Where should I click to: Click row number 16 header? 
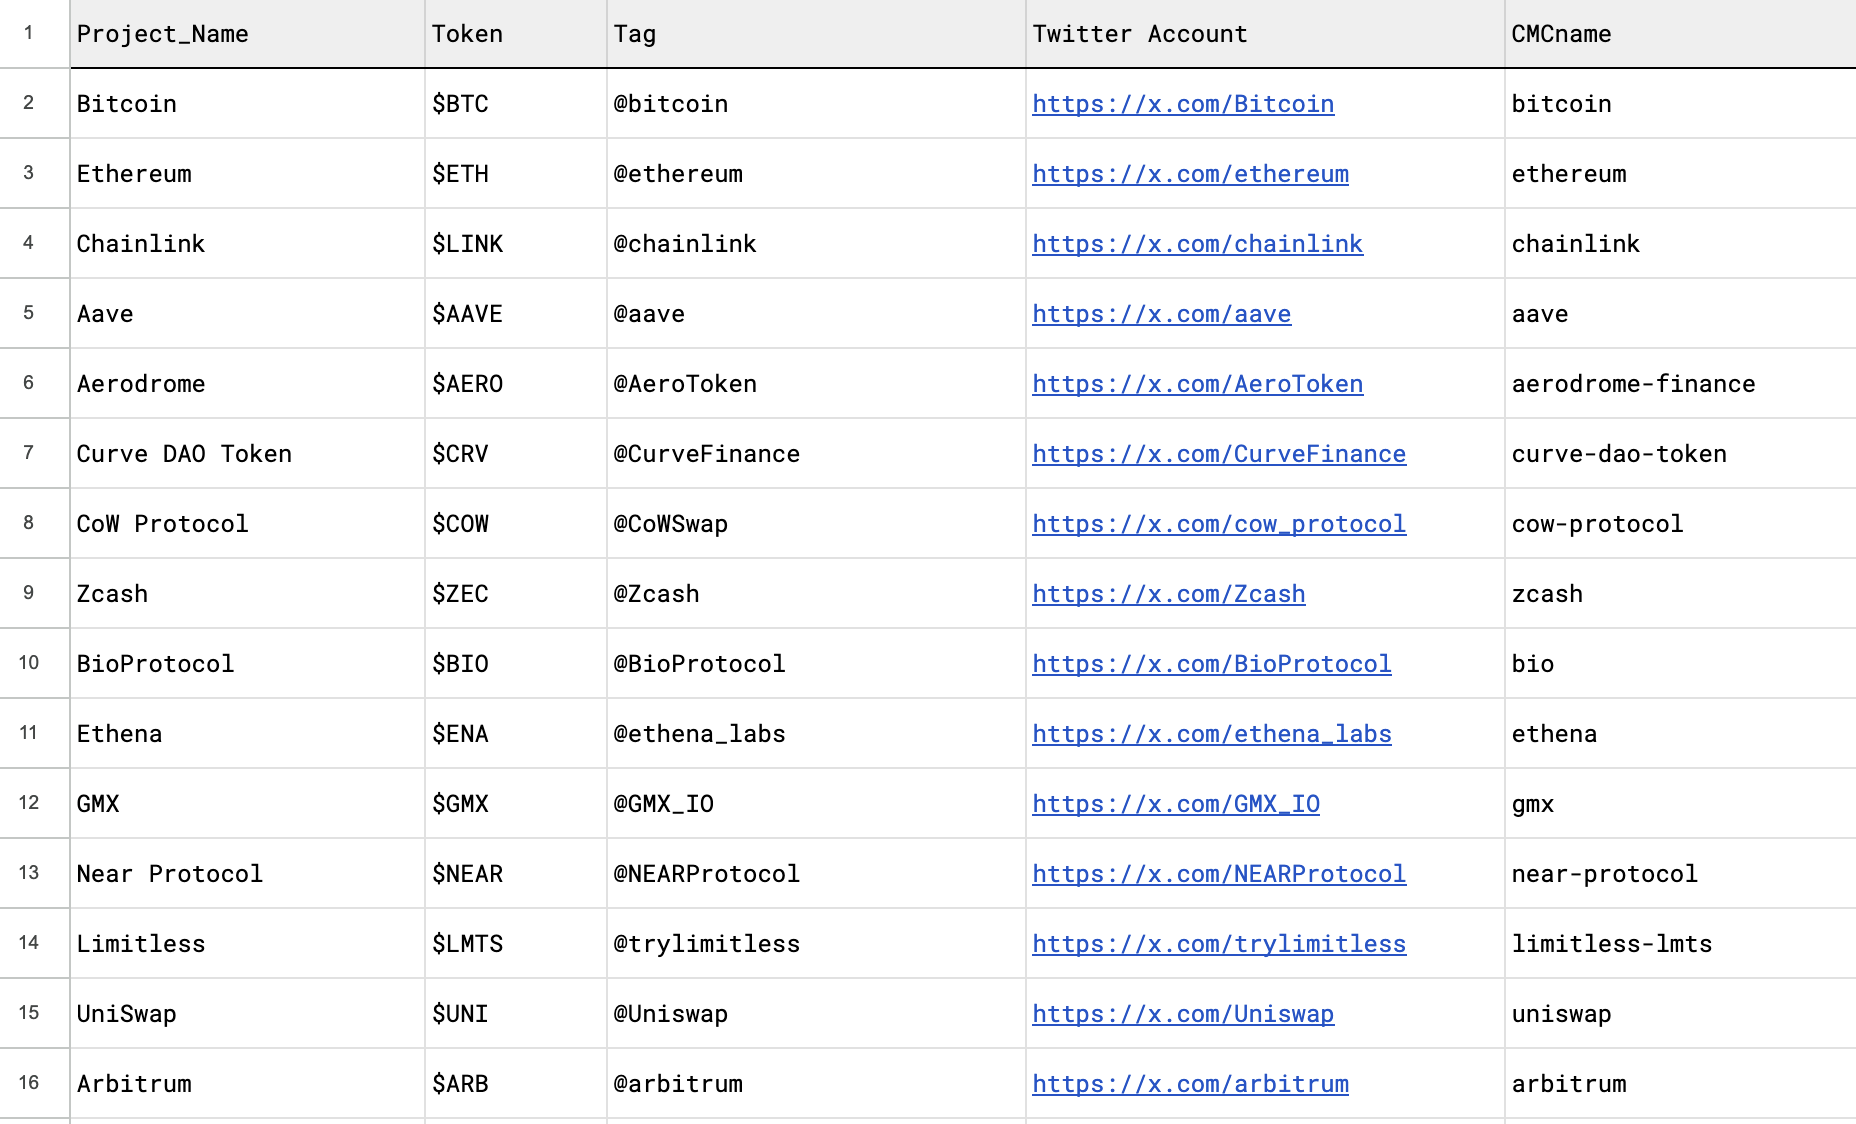[x=29, y=1083]
